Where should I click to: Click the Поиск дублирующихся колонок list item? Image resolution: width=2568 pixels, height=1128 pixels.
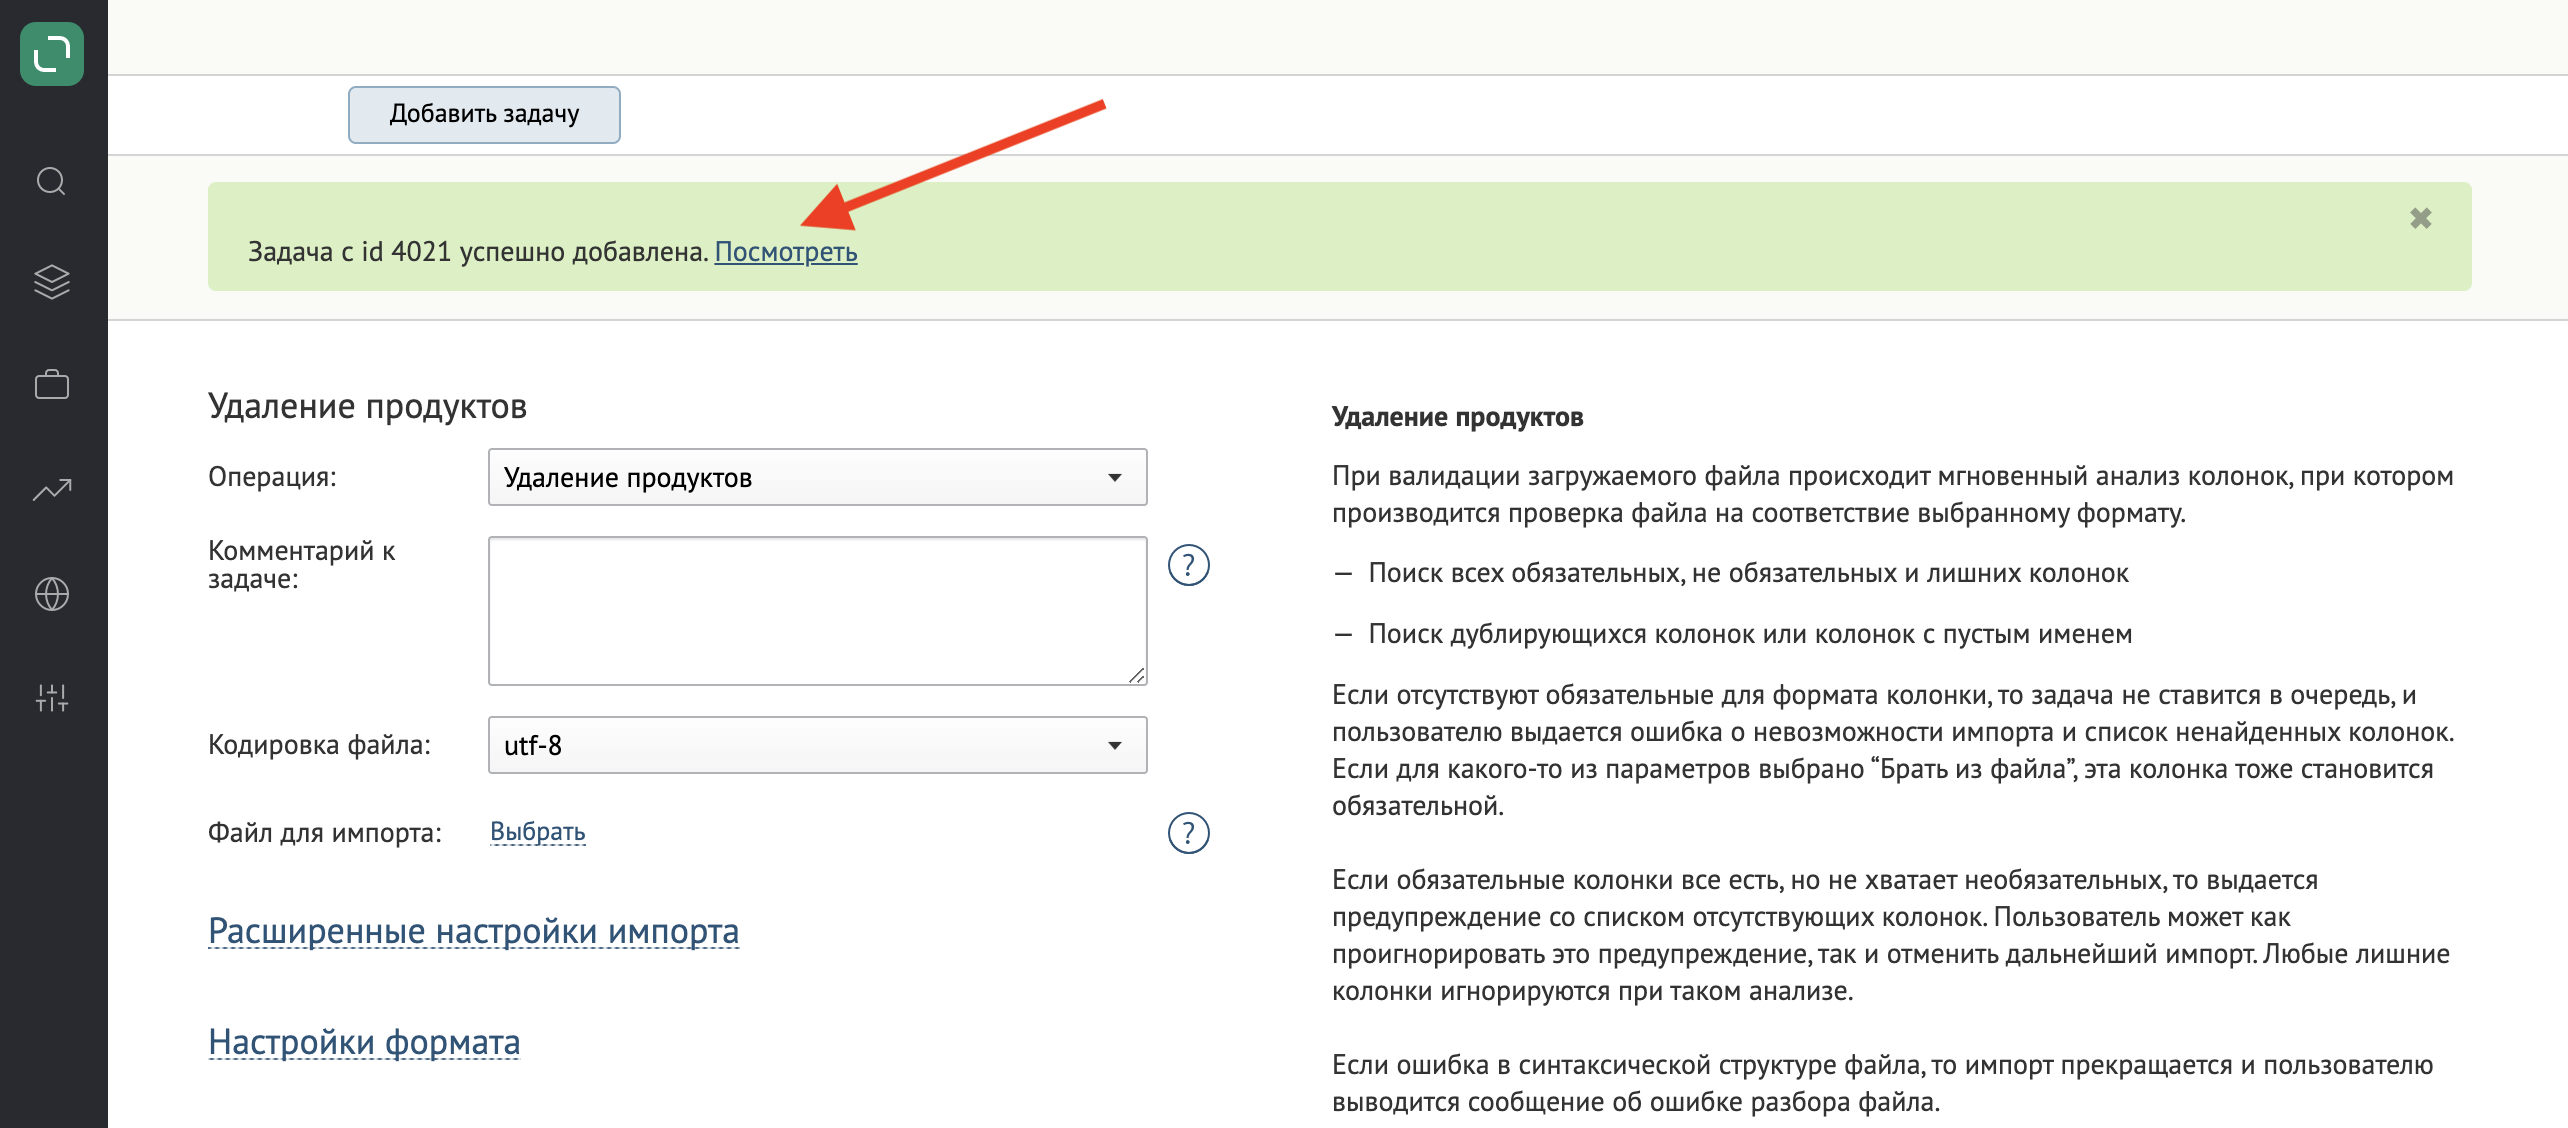coord(1750,634)
